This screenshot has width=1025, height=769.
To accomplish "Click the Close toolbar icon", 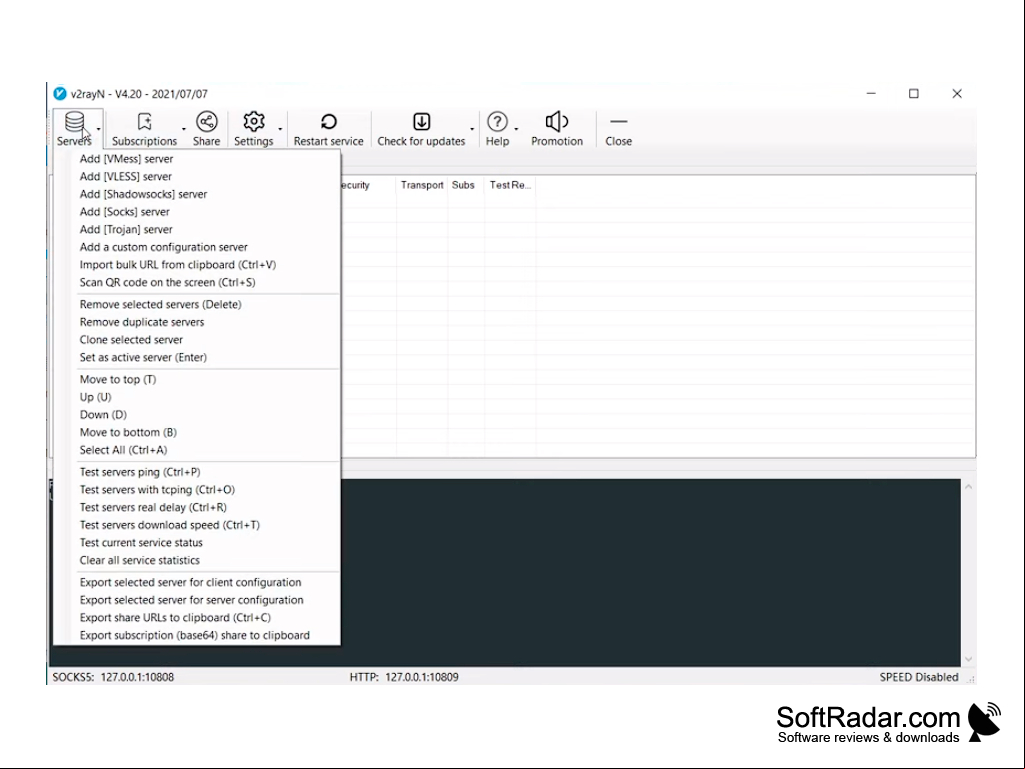I will 618,122.
